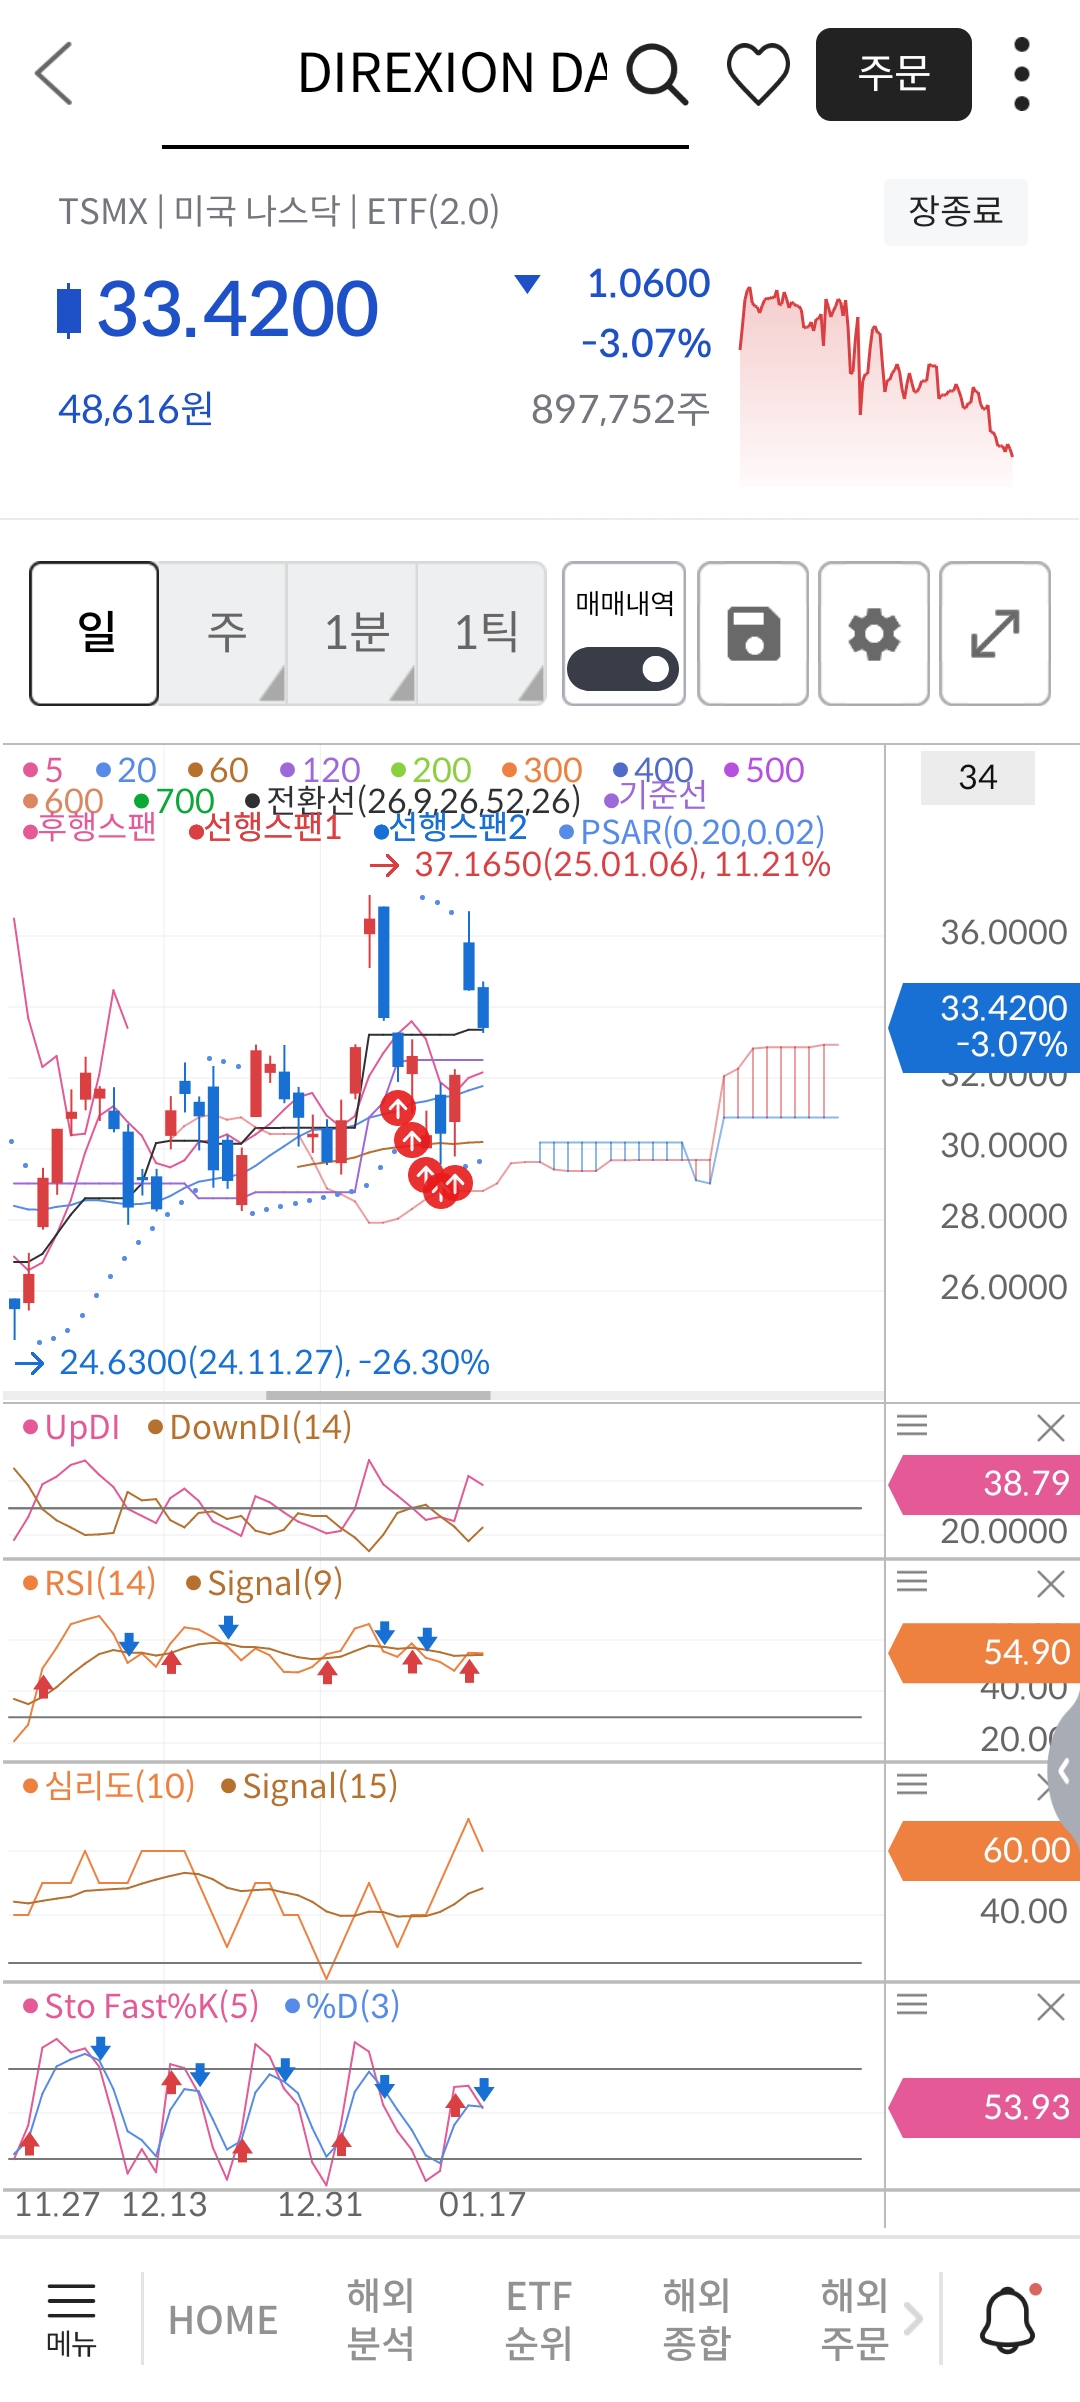Expand chart to fullscreen
Viewport: 1080px width, 2402px height.
pos(995,634)
